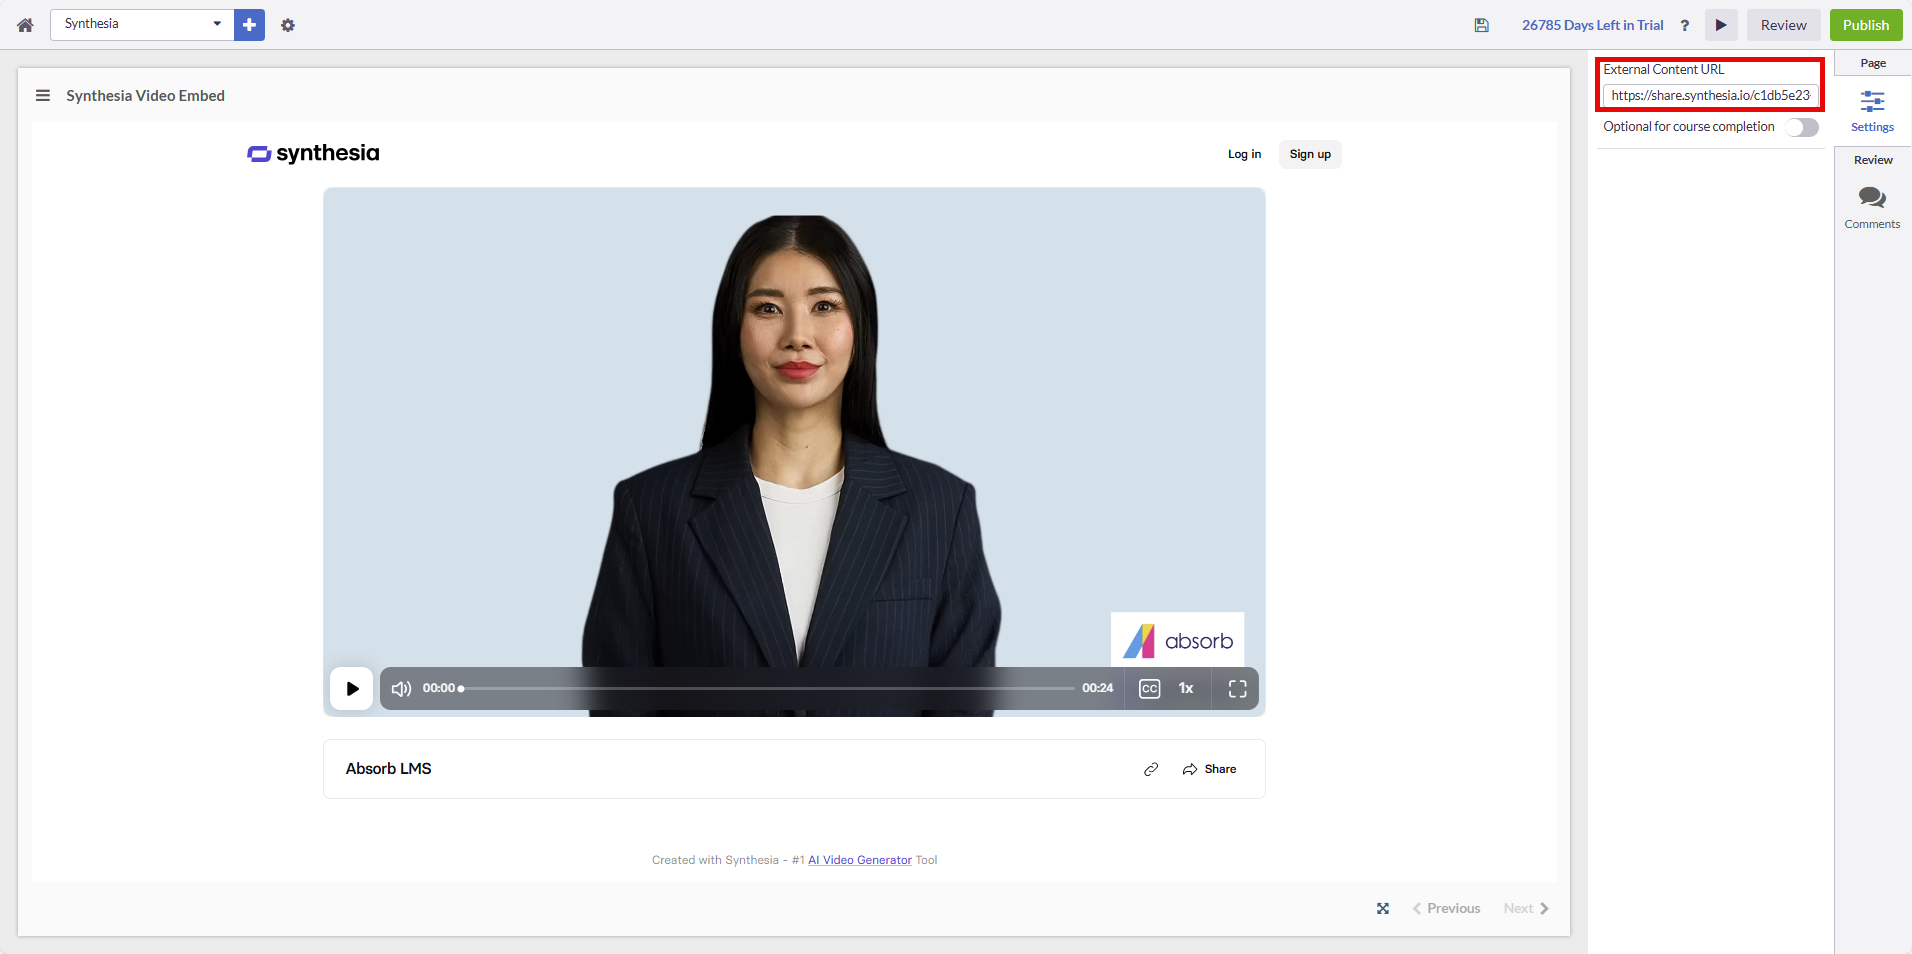Click the Review button in top bar
The width and height of the screenshot is (1912, 954).
point(1783,25)
